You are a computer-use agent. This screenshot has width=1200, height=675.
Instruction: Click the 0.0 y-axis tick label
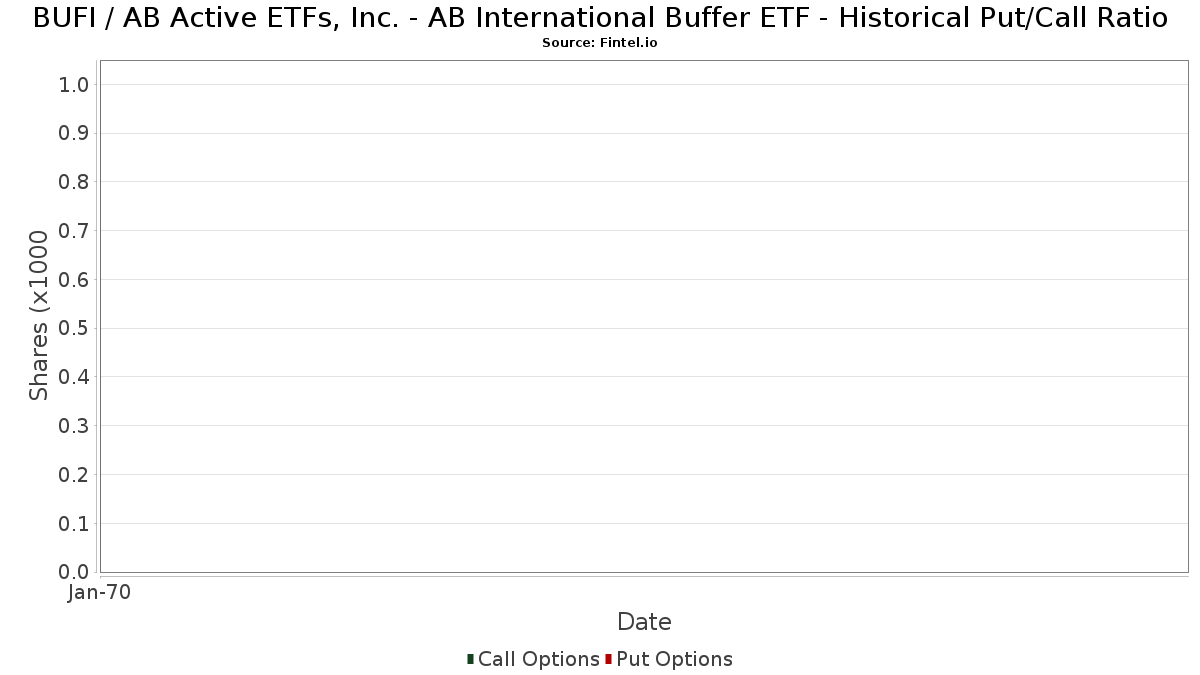(x=74, y=572)
